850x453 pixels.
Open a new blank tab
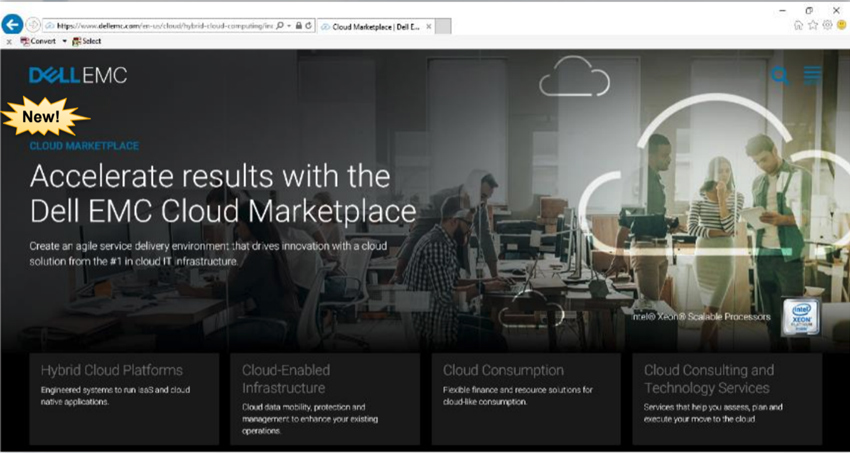(443, 26)
